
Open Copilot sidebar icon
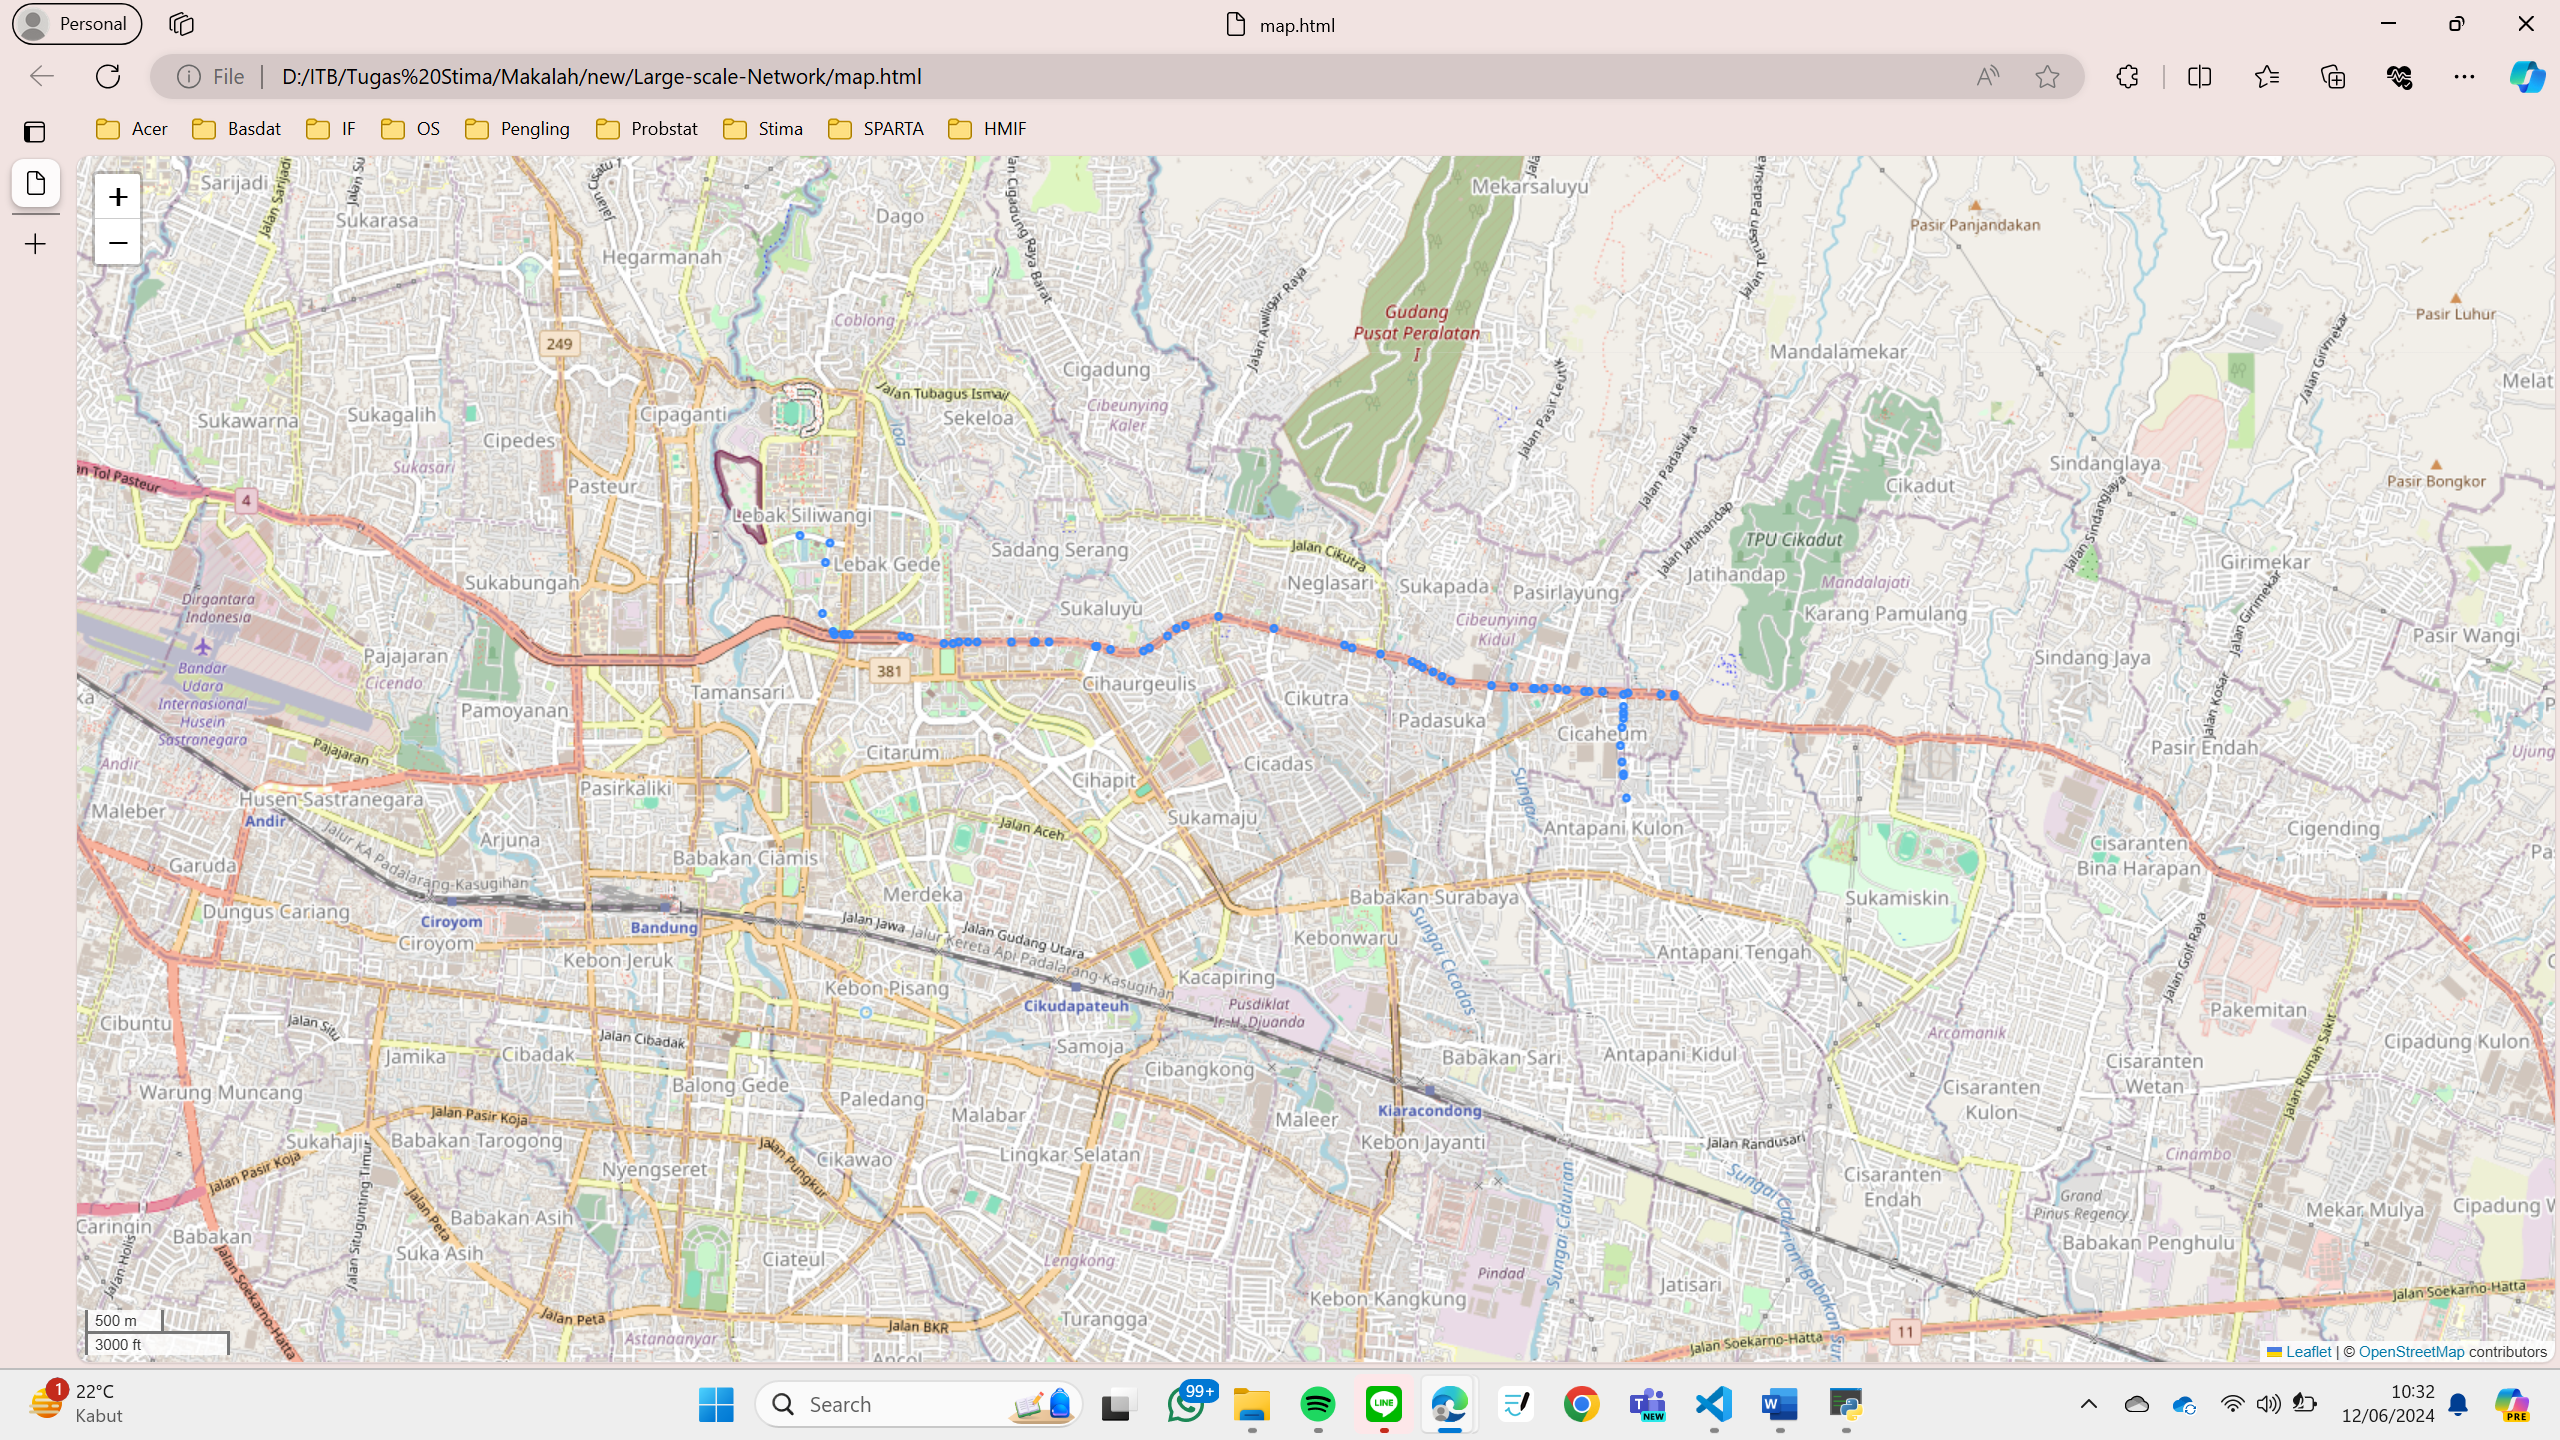tap(2526, 77)
